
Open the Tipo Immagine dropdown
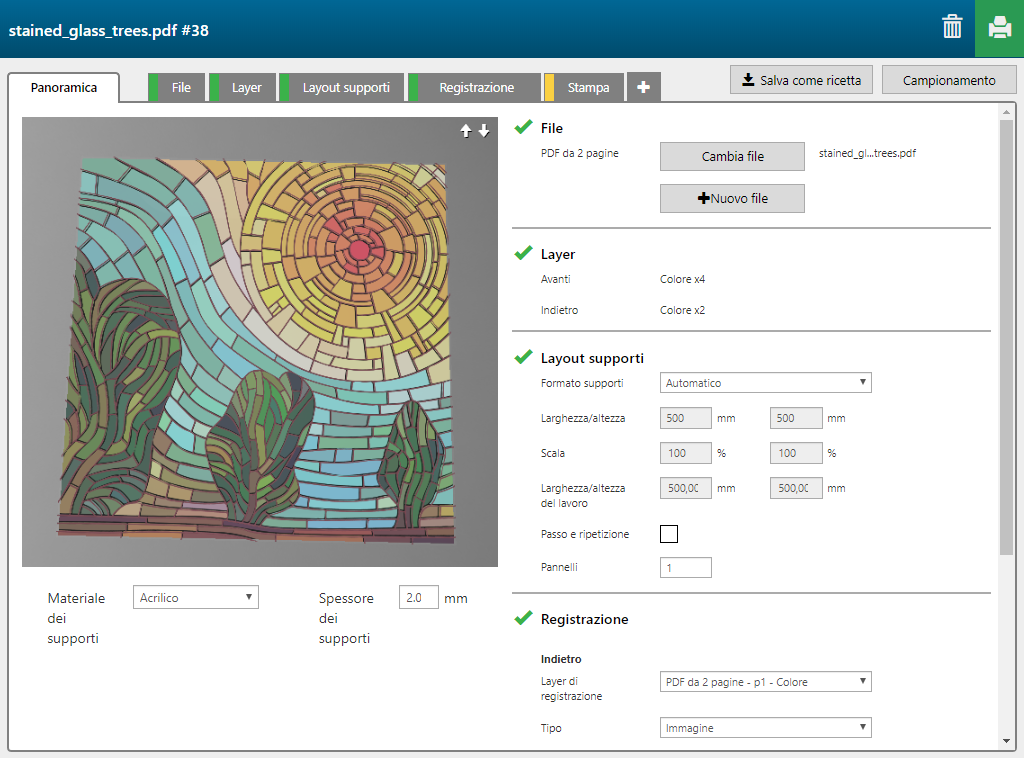765,728
